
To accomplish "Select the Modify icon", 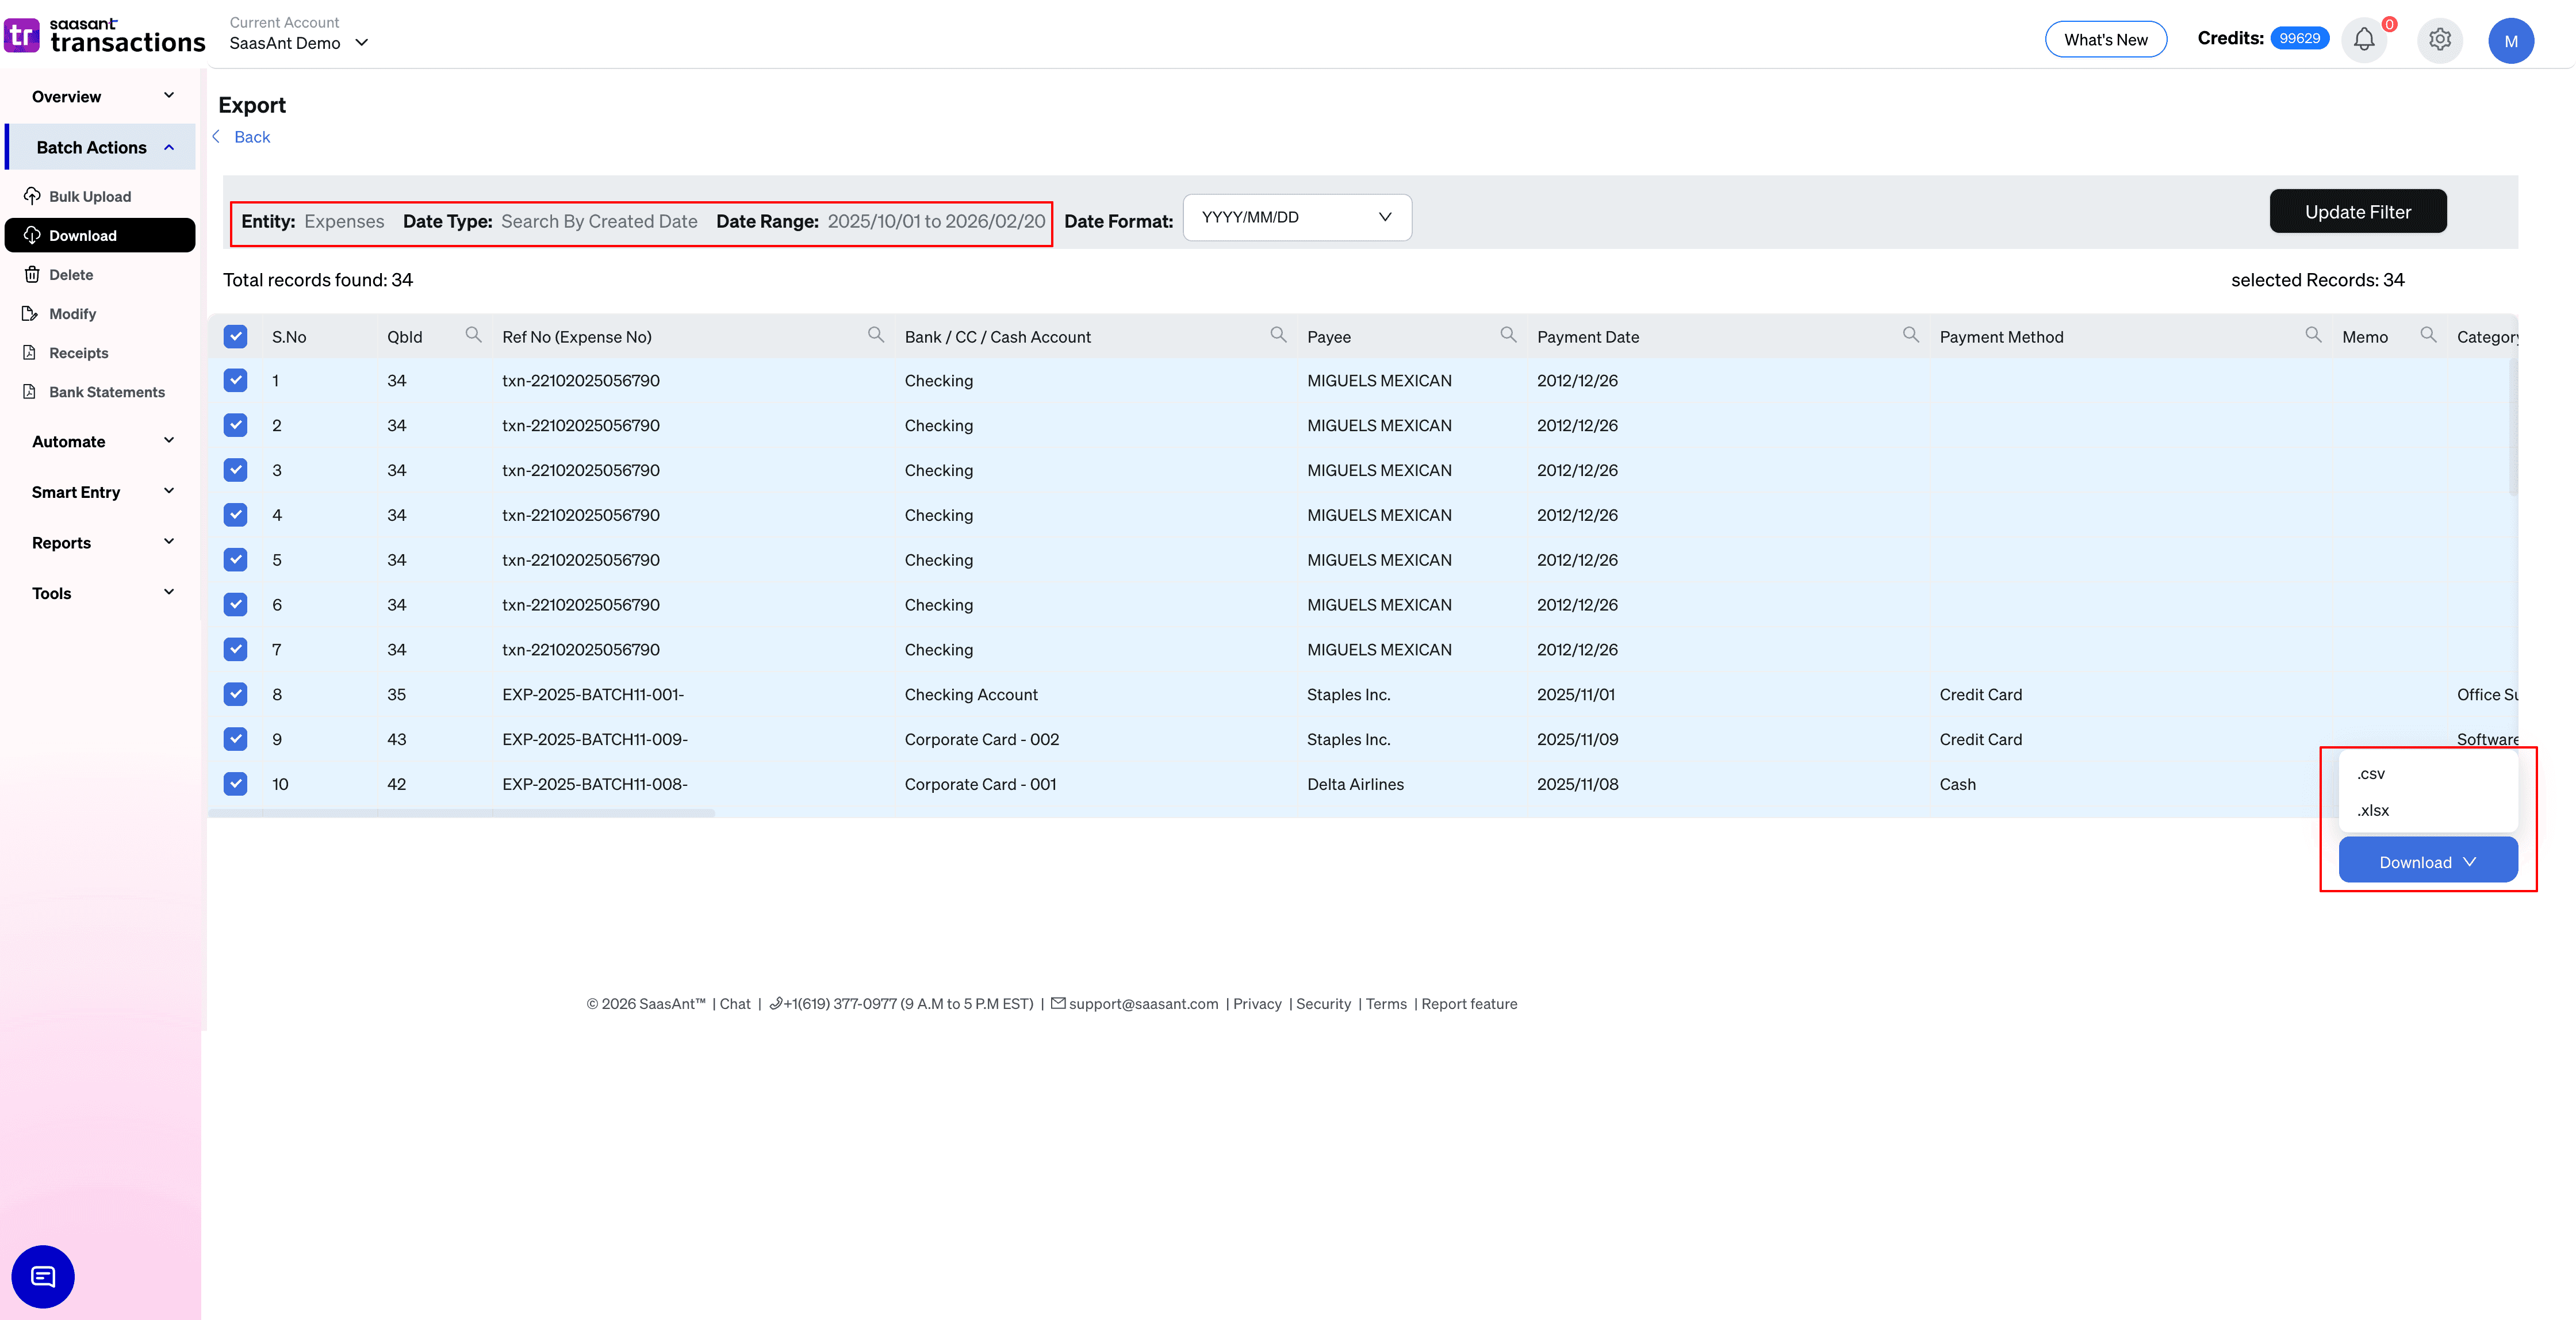I will pyautogui.click(x=31, y=313).
